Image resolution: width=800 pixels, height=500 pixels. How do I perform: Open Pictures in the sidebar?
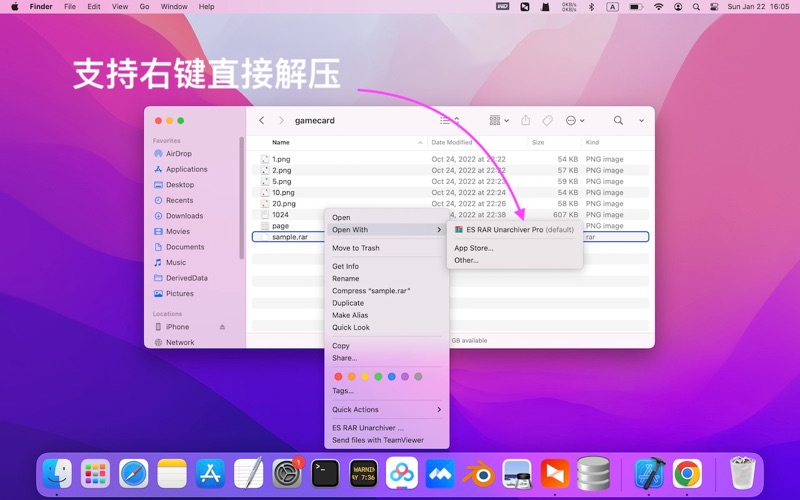173,294
